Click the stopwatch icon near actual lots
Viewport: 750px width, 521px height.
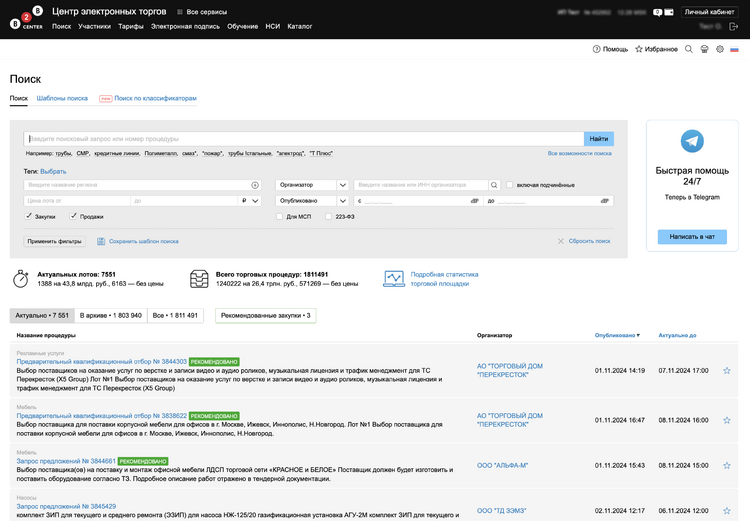coord(21,279)
